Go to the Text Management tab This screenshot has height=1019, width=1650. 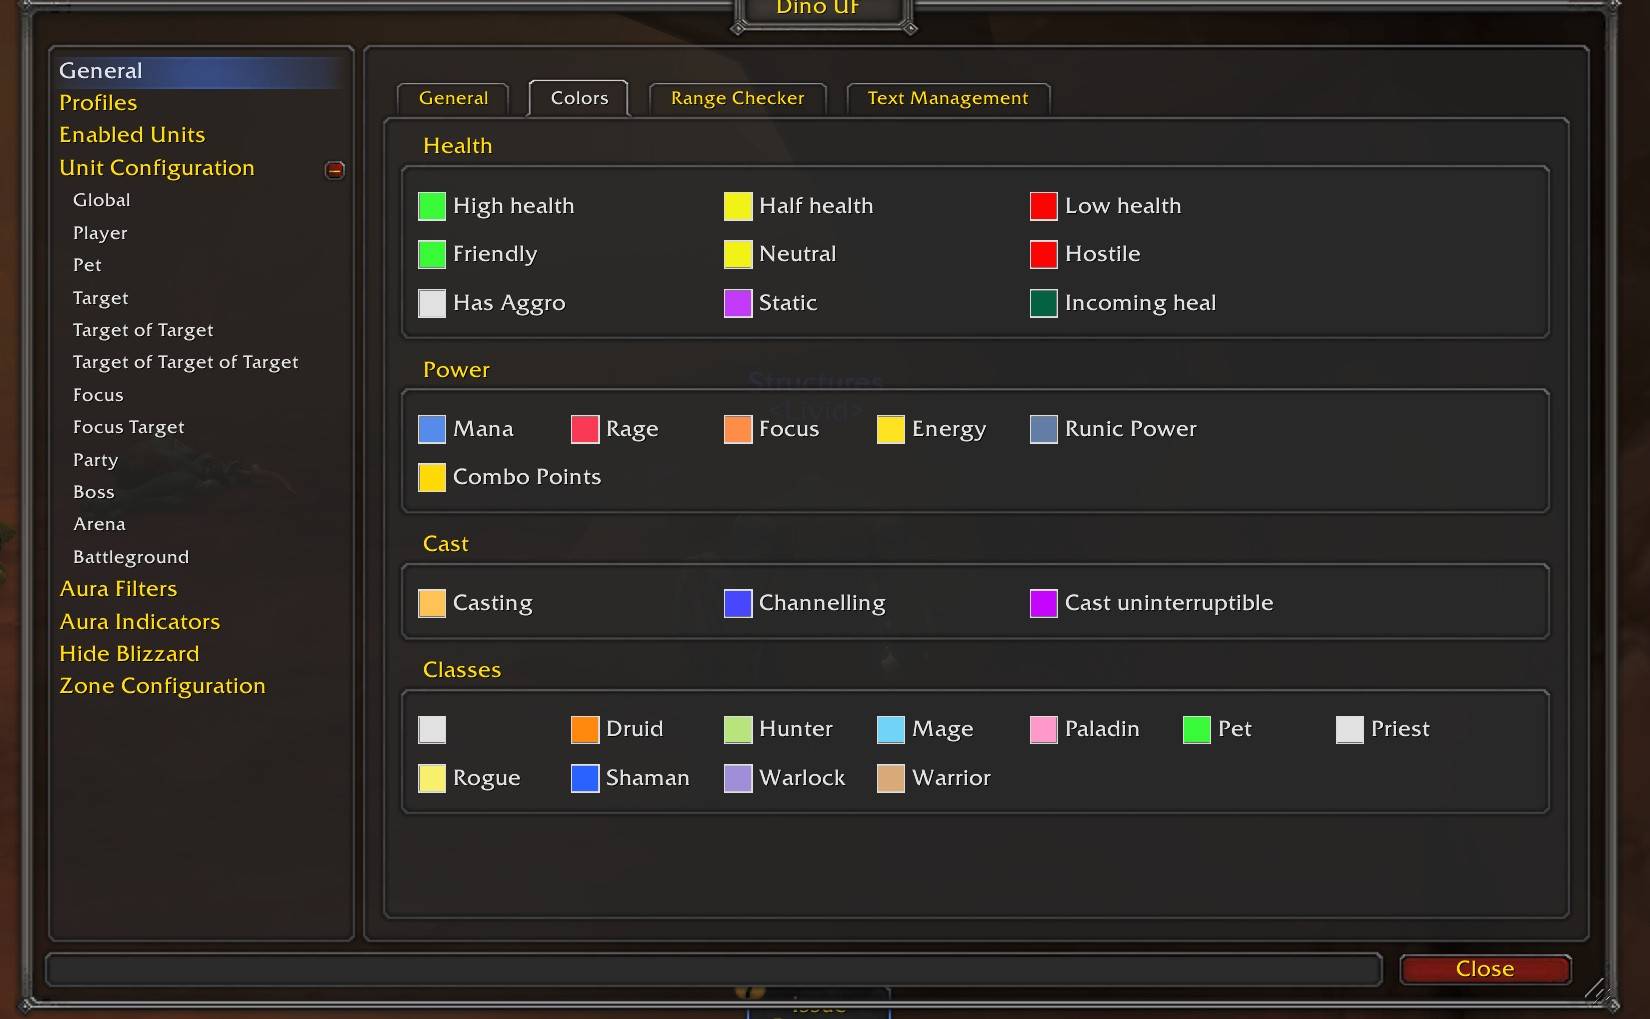coord(948,98)
